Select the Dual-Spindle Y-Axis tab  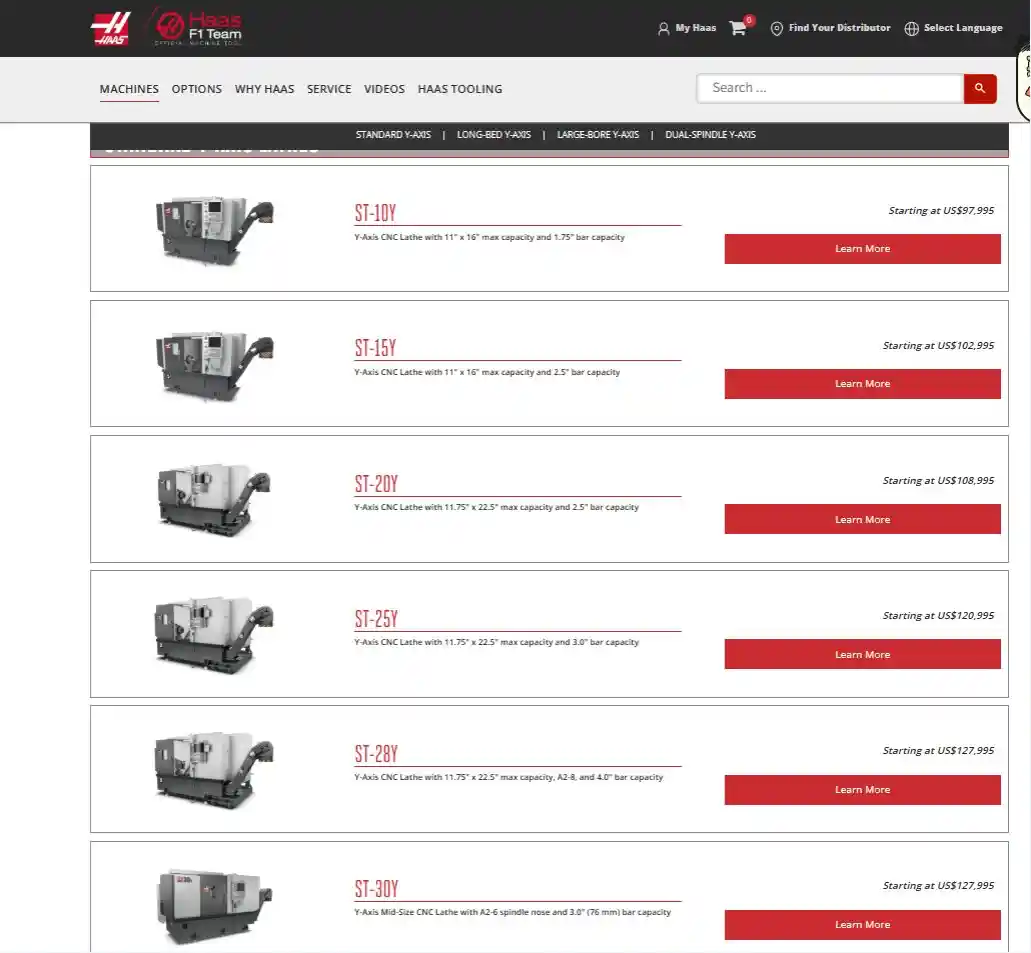710,134
